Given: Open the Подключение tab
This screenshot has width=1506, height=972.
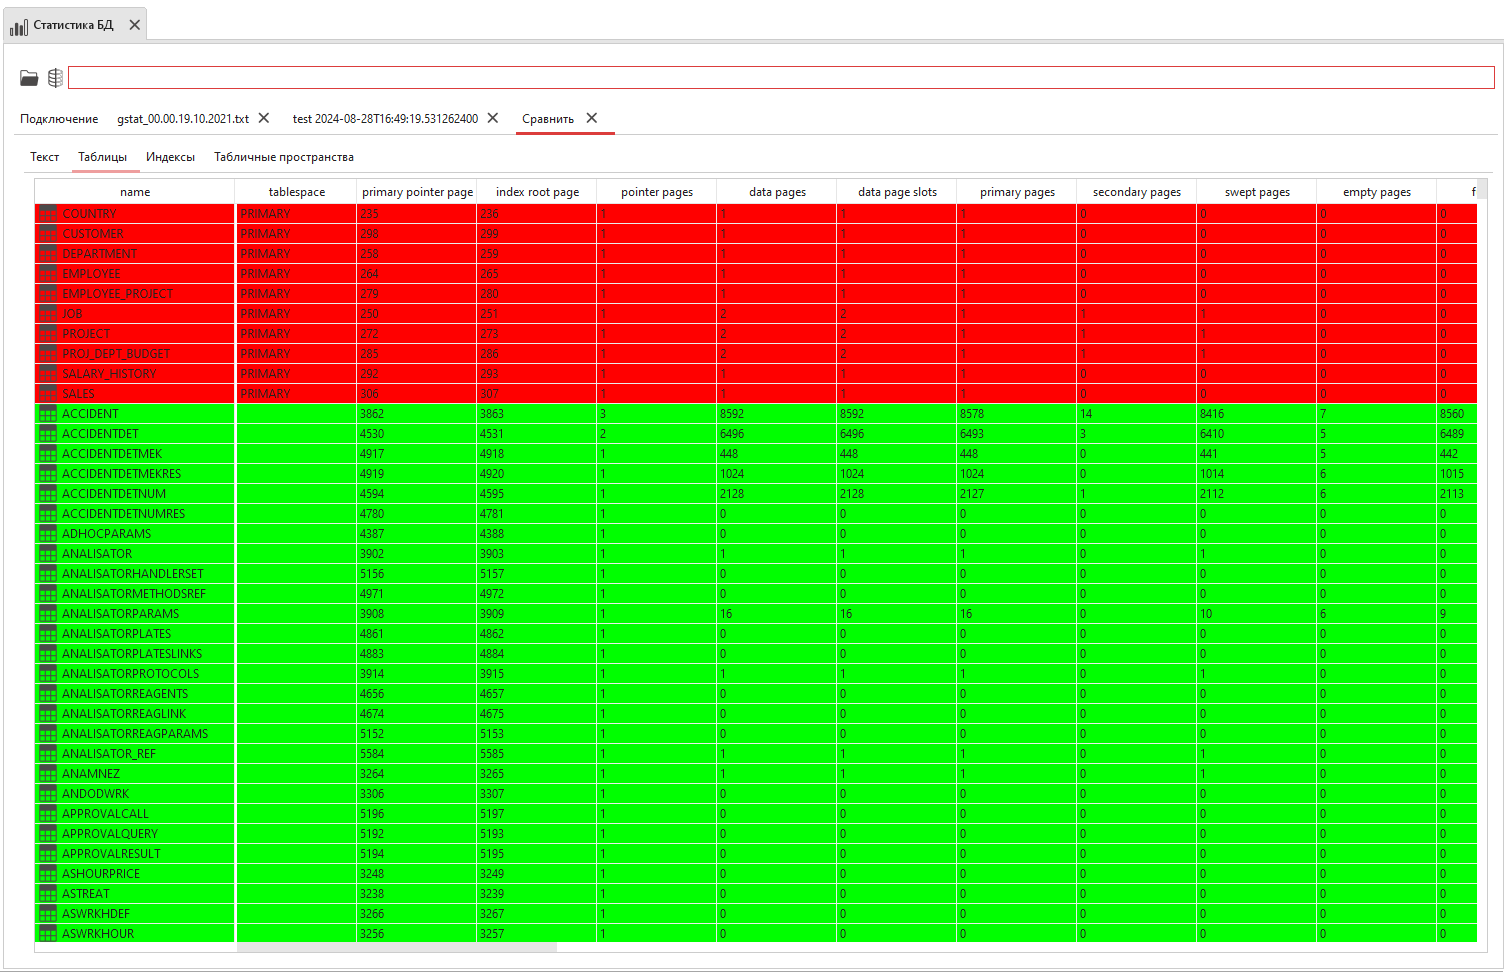Looking at the screenshot, I should point(58,118).
